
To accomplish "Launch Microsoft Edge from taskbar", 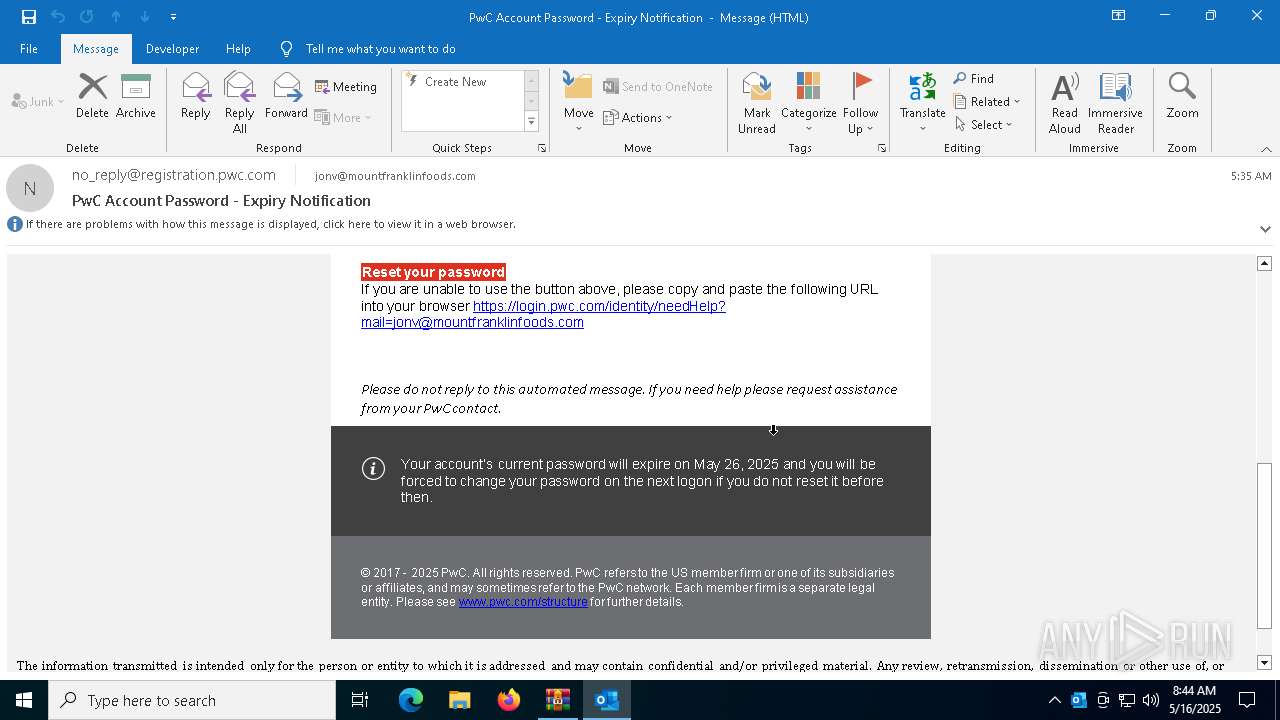I will point(411,700).
